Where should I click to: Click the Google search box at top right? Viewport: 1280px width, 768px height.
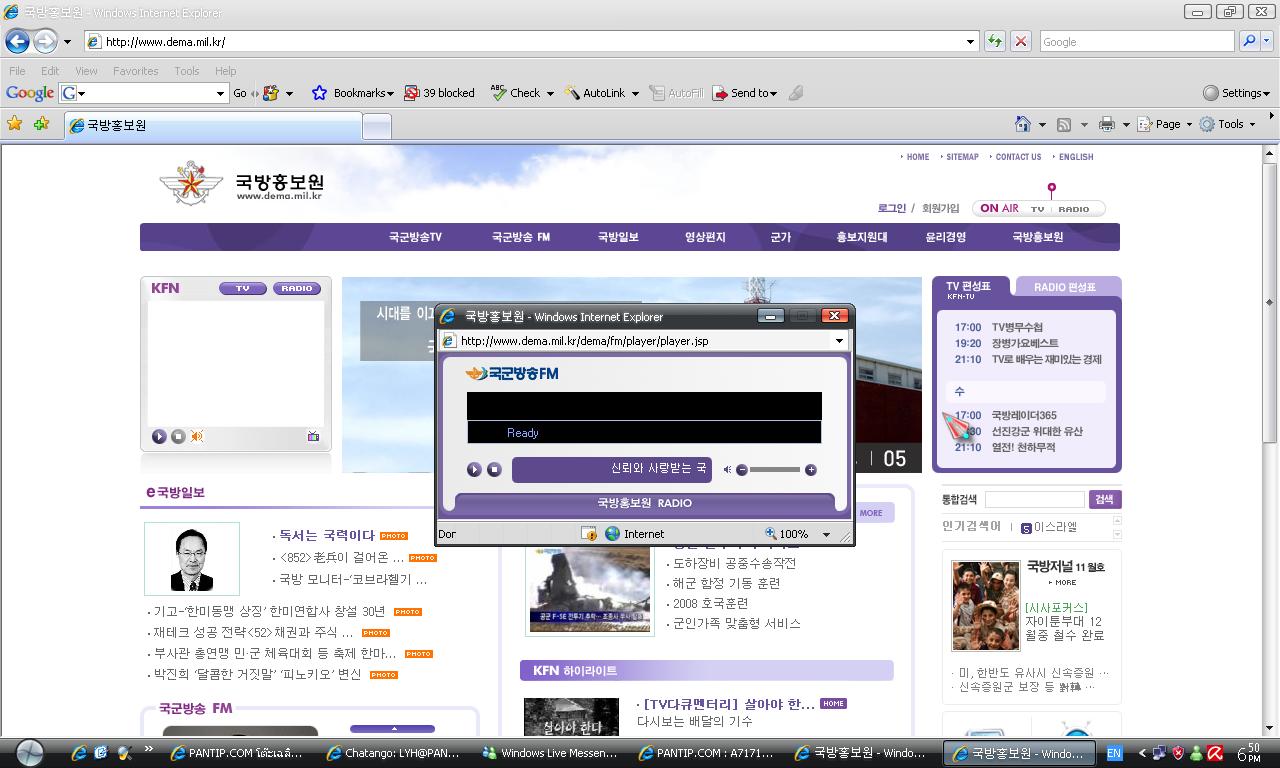tap(1137, 41)
